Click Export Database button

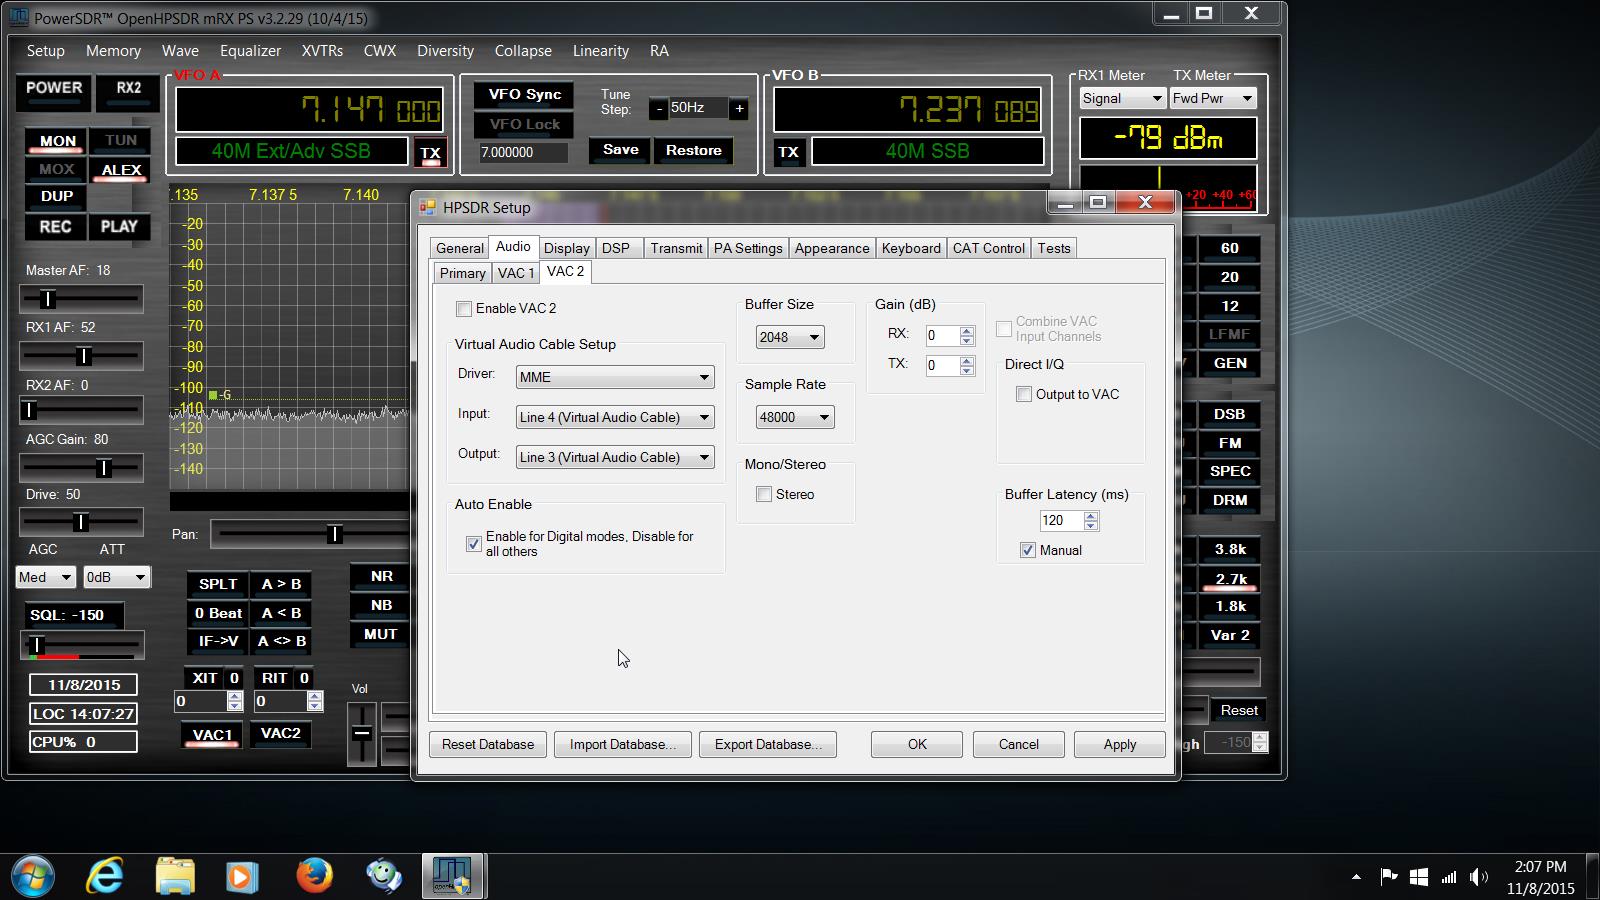[x=768, y=744]
